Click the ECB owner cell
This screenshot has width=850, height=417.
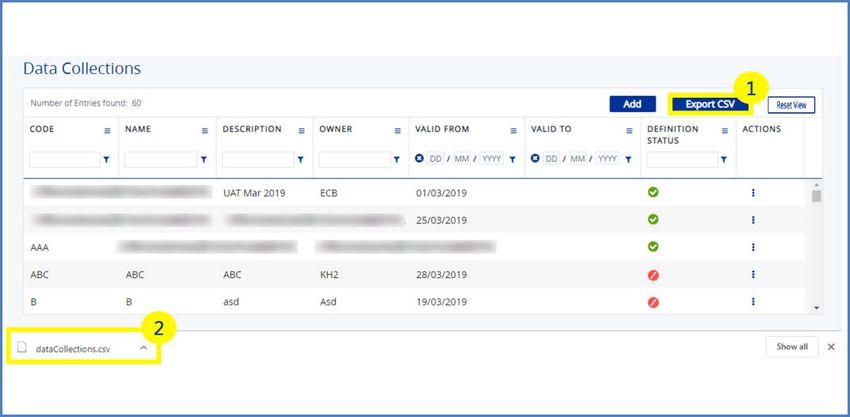(x=329, y=193)
